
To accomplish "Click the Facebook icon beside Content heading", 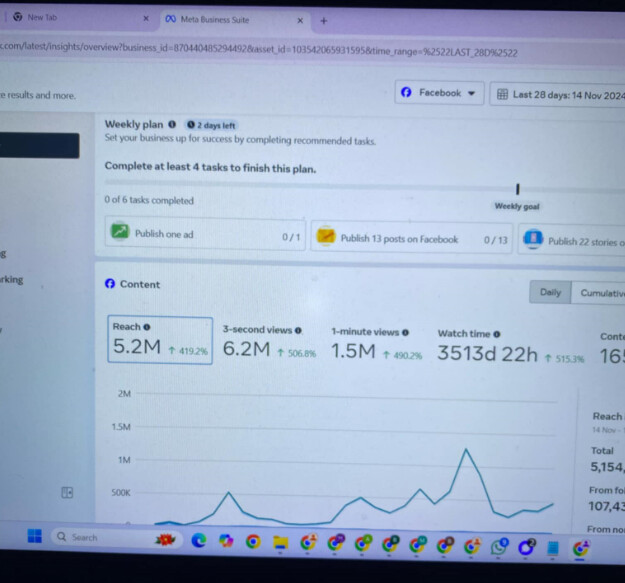I will point(110,283).
